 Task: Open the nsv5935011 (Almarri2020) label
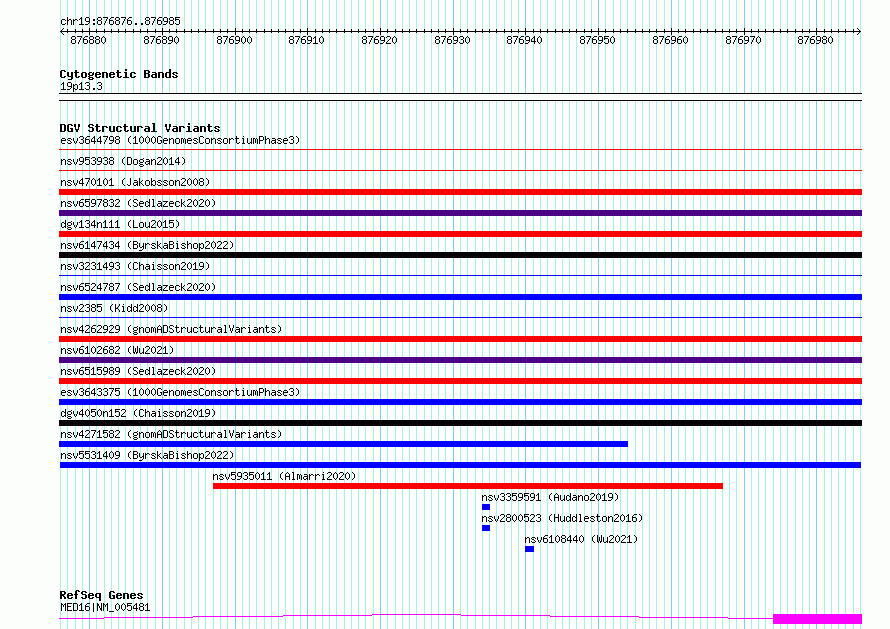point(284,476)
